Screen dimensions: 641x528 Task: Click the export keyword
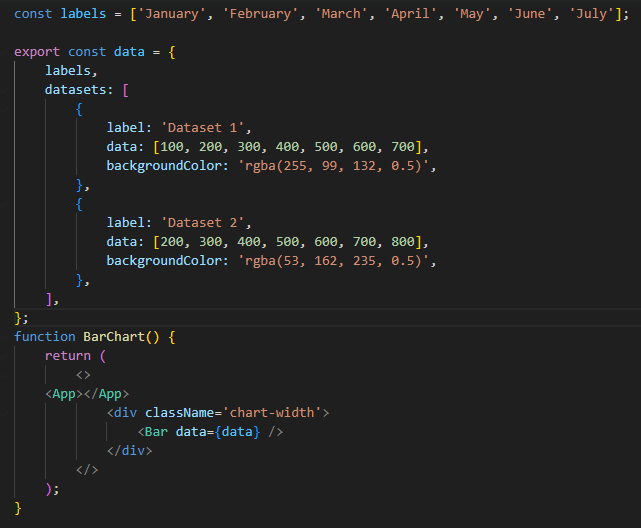pos(36,51)
